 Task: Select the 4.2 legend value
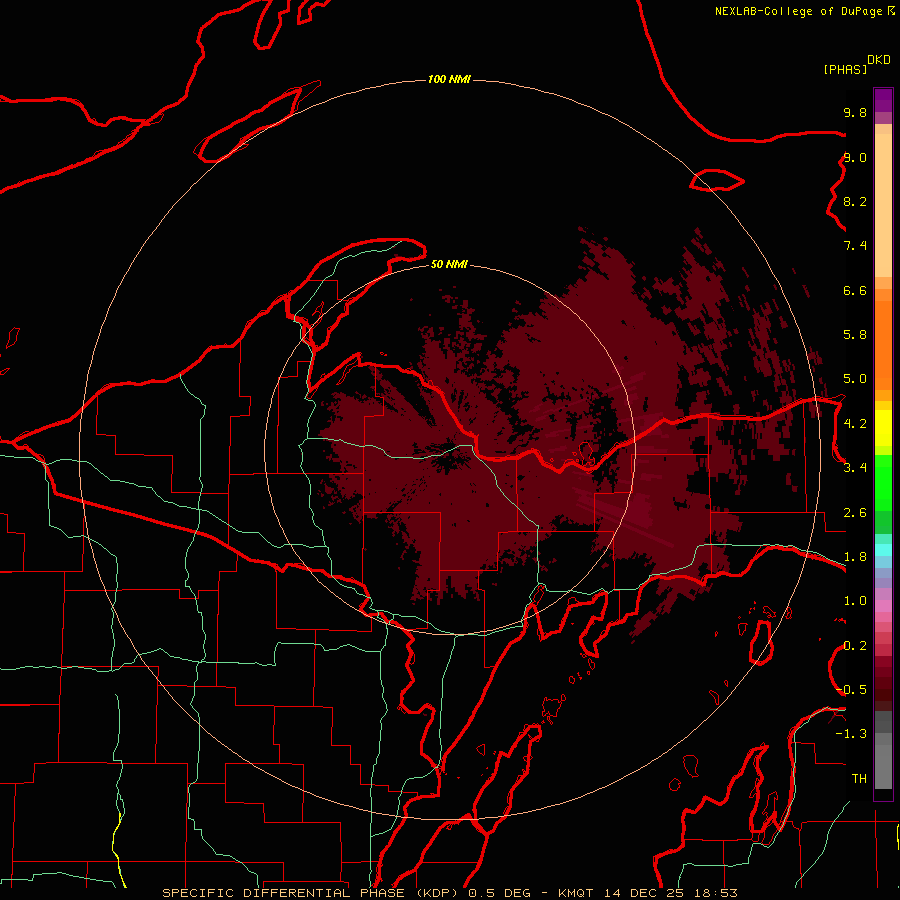pos(855,424)
